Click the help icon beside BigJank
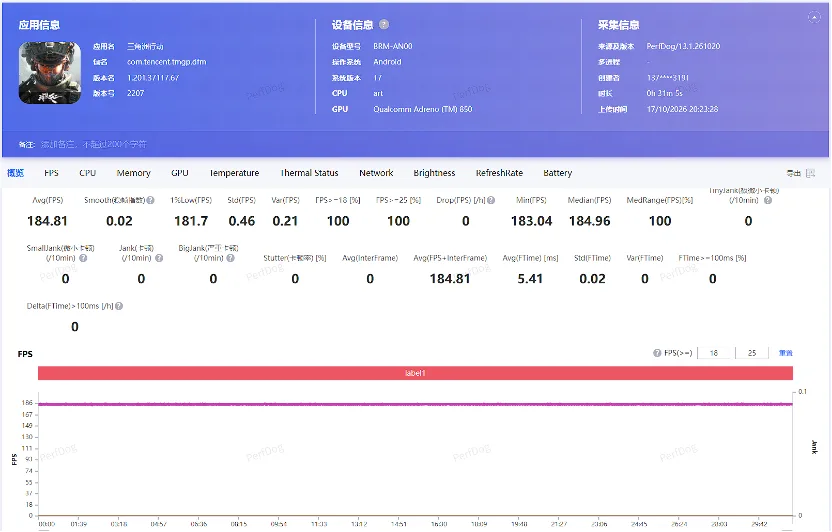The height and width of the screenshot is (532, 832). 230,258
